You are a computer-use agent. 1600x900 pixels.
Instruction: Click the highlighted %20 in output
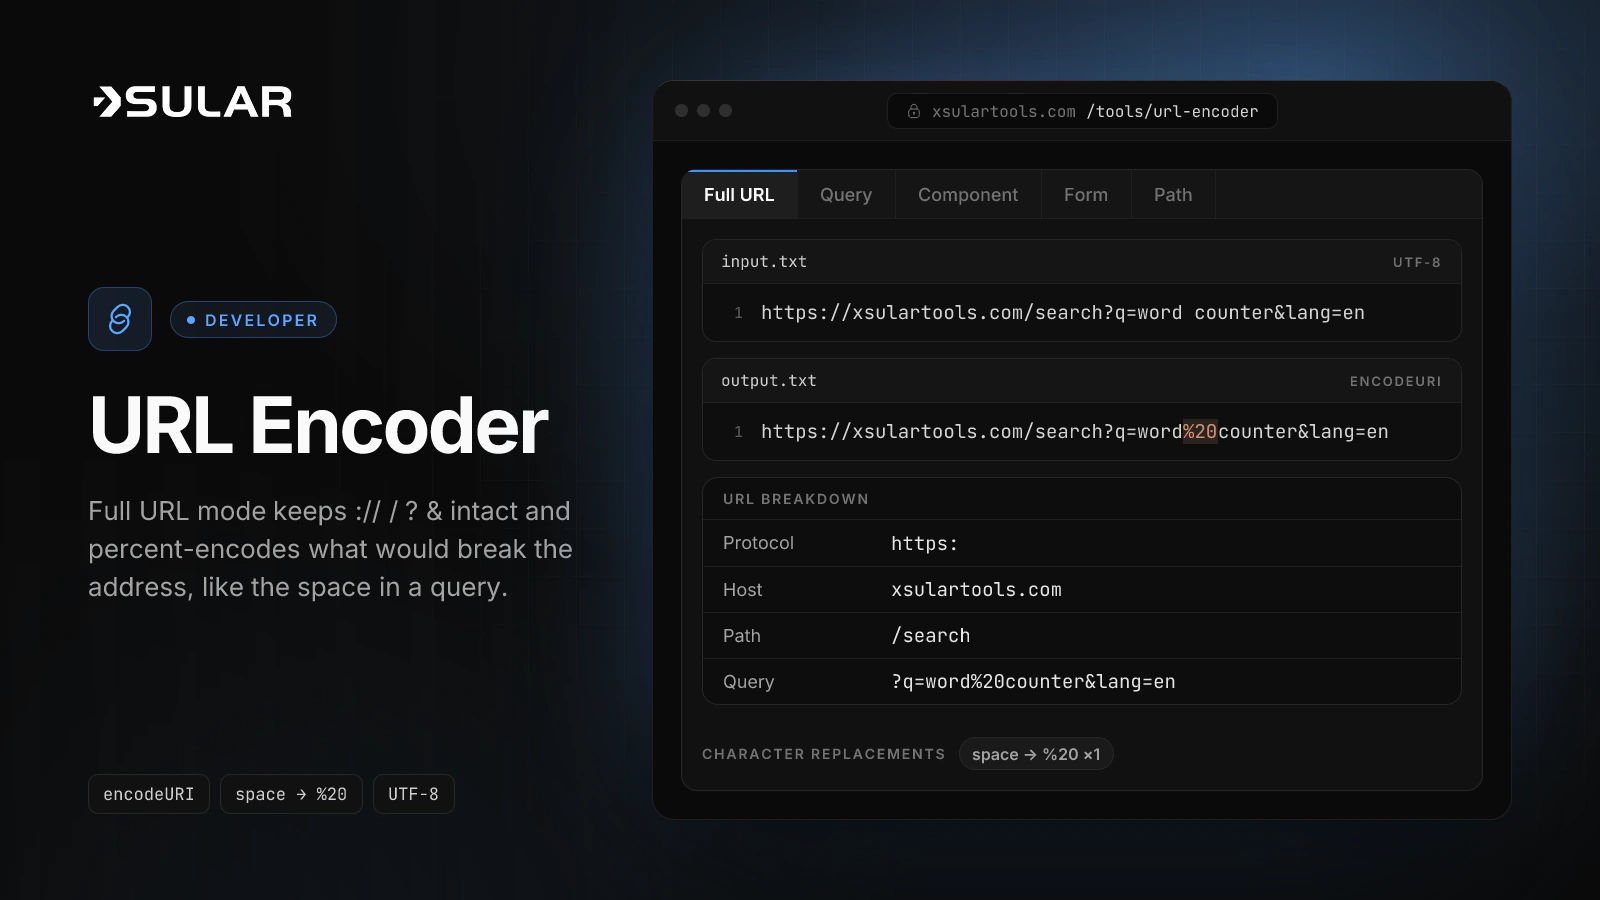[1200, 432]
